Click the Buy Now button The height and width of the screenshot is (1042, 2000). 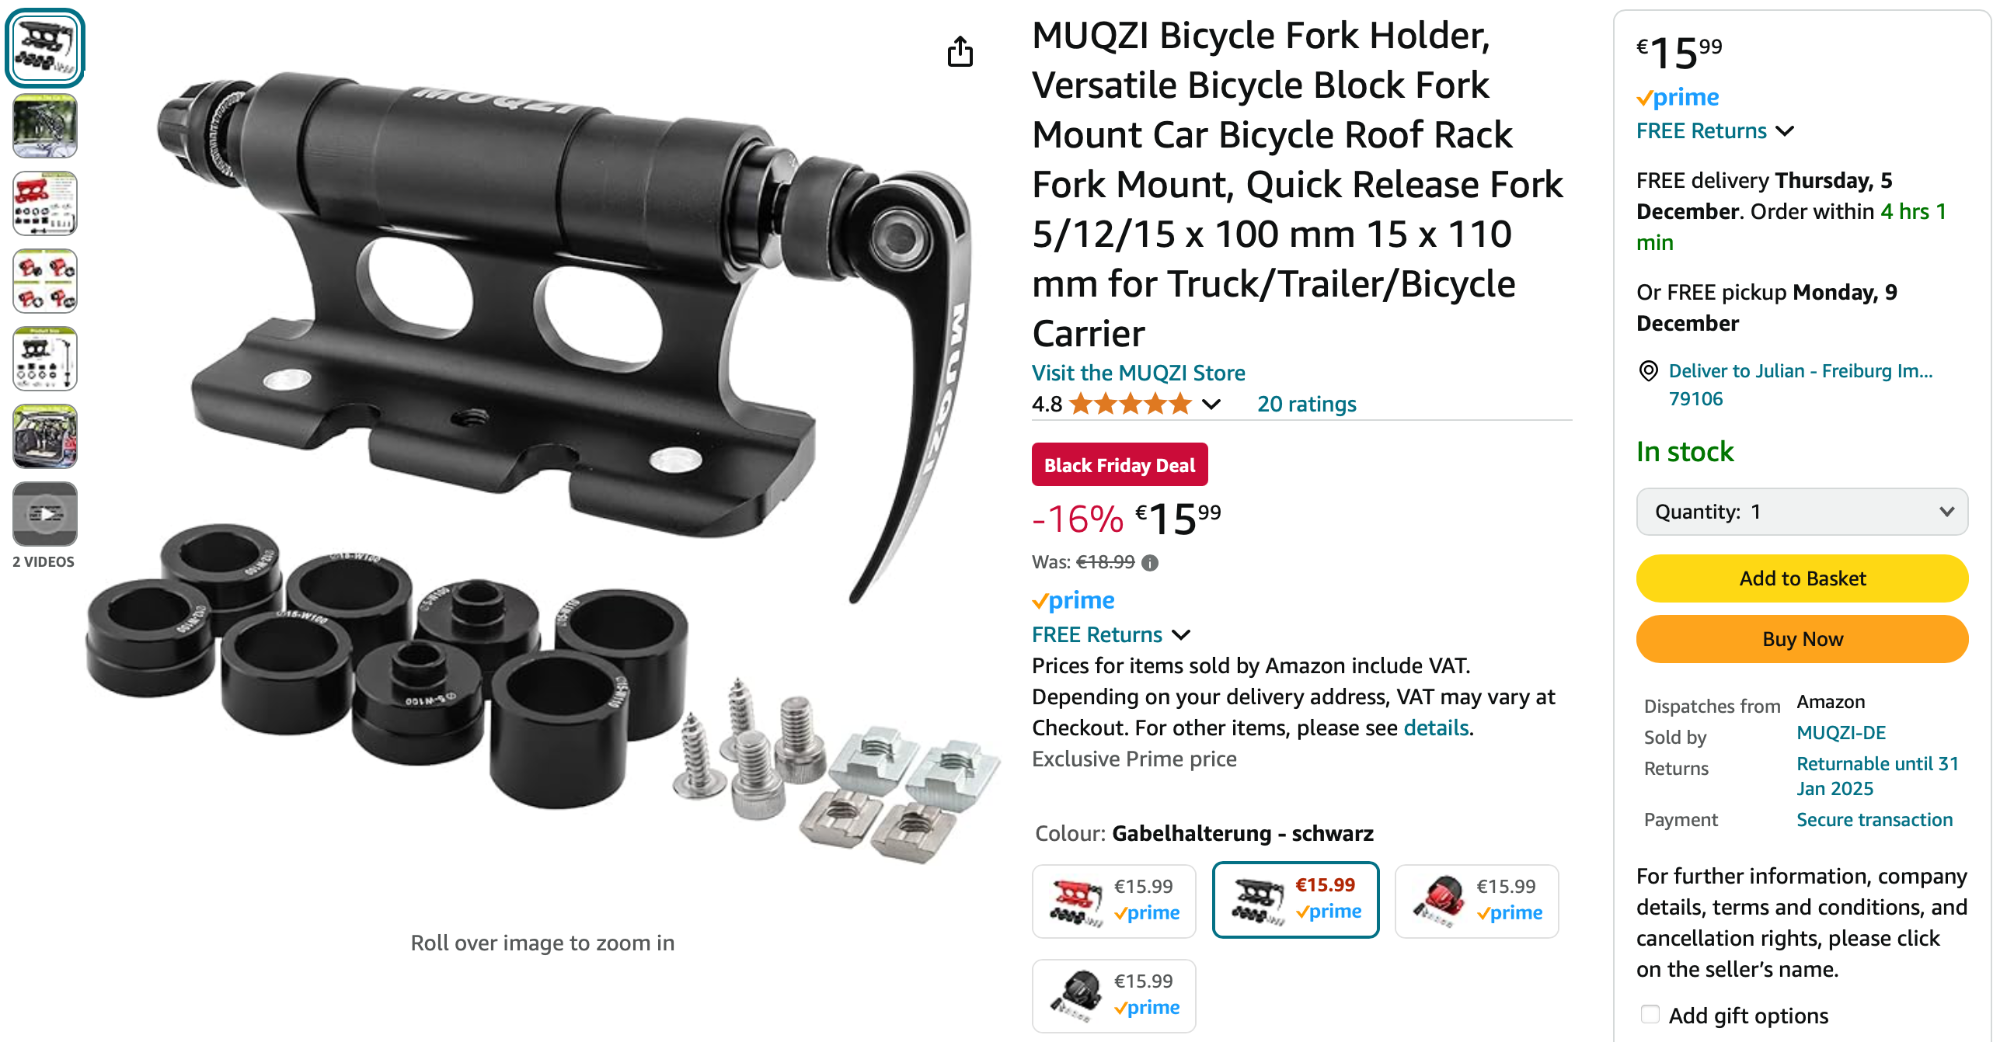click(1802, 639)
